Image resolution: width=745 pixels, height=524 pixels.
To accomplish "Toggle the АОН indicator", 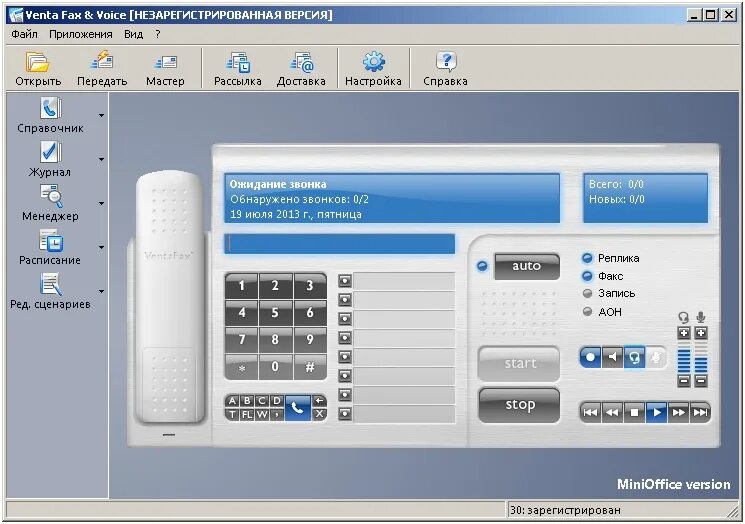I will click(587, 312).
